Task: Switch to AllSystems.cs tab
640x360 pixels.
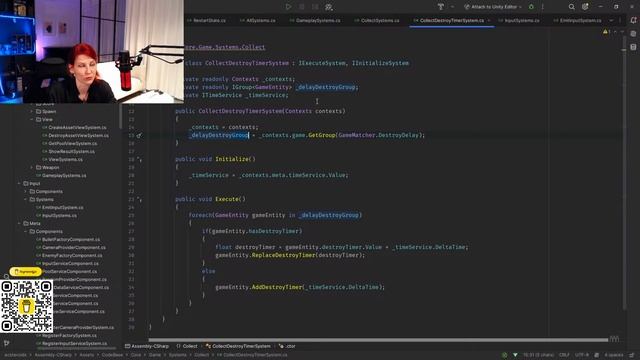Action: point(258,20)
